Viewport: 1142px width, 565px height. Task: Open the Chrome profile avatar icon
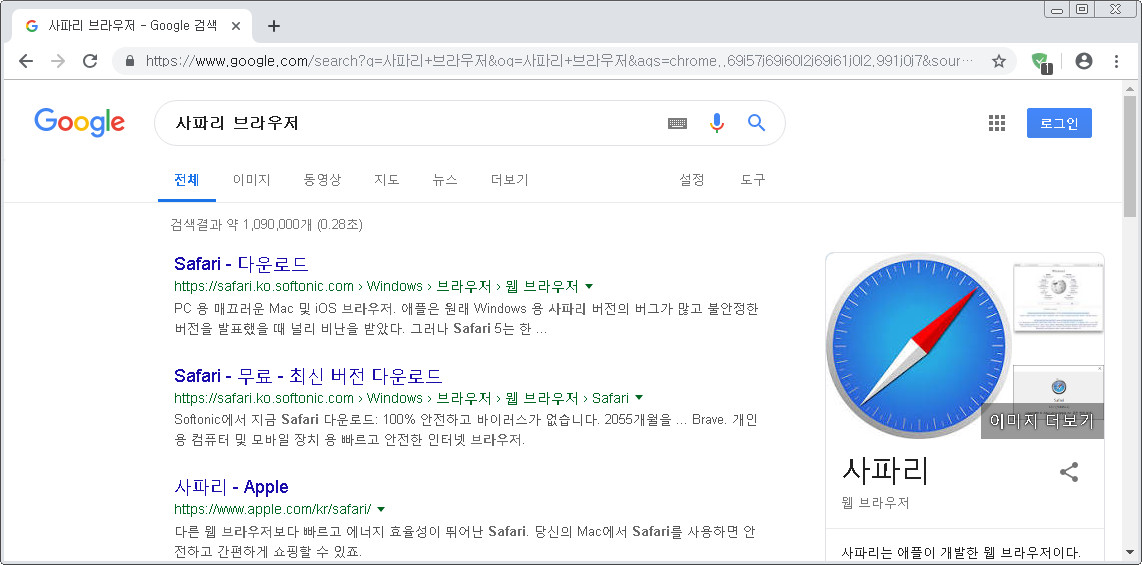[x=1084, y=61]
